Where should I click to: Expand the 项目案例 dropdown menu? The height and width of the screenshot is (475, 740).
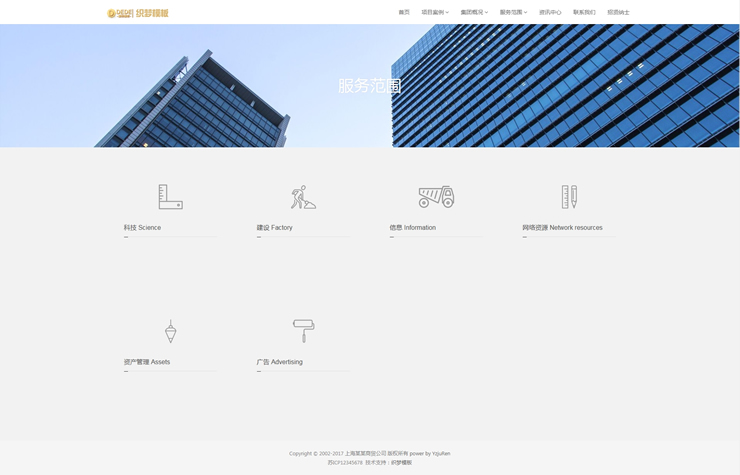[x=434, y=13]
